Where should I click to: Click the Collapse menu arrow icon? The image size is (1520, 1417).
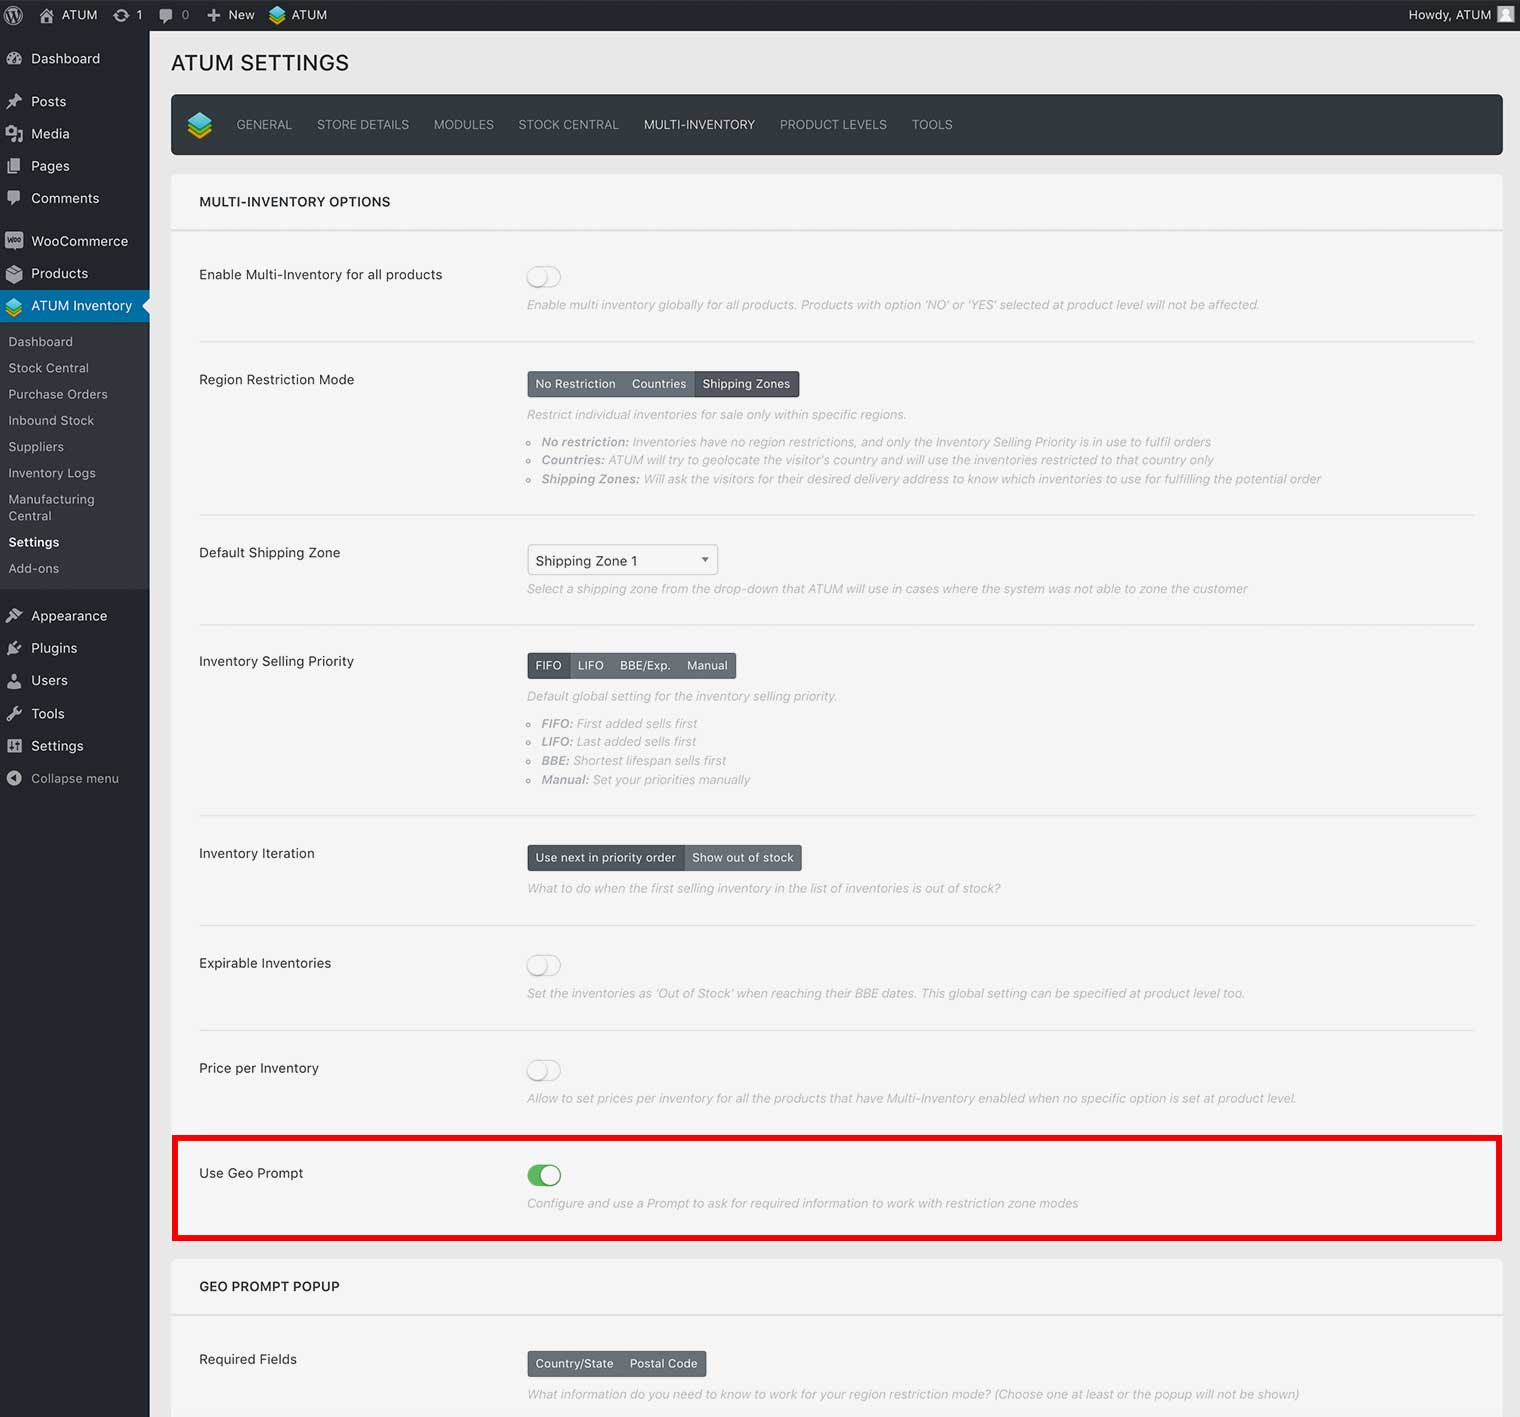click(14, 778)
